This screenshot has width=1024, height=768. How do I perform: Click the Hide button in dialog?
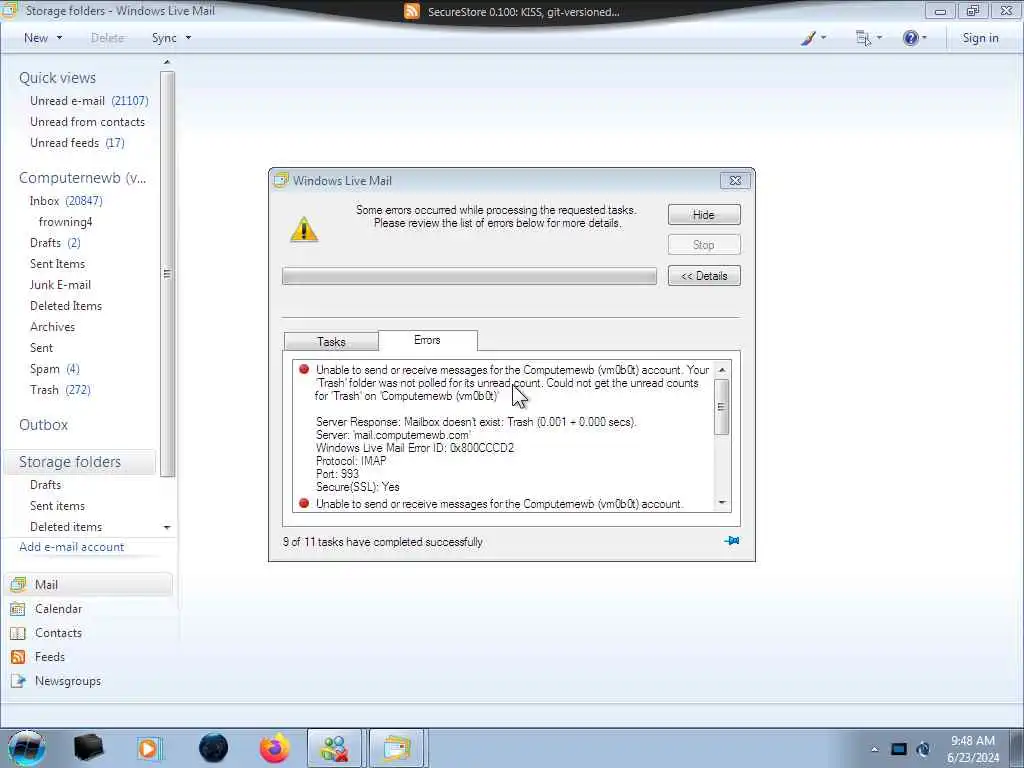704,215
